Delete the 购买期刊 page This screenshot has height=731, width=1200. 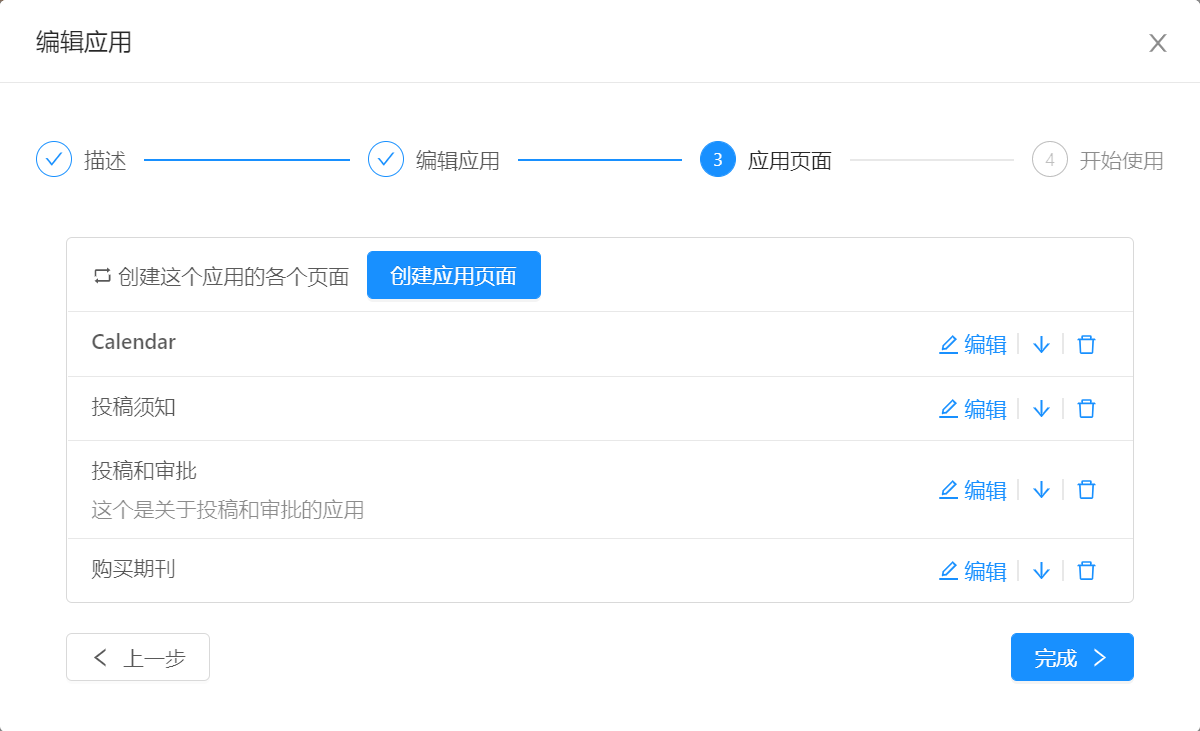coord(1086,571)
